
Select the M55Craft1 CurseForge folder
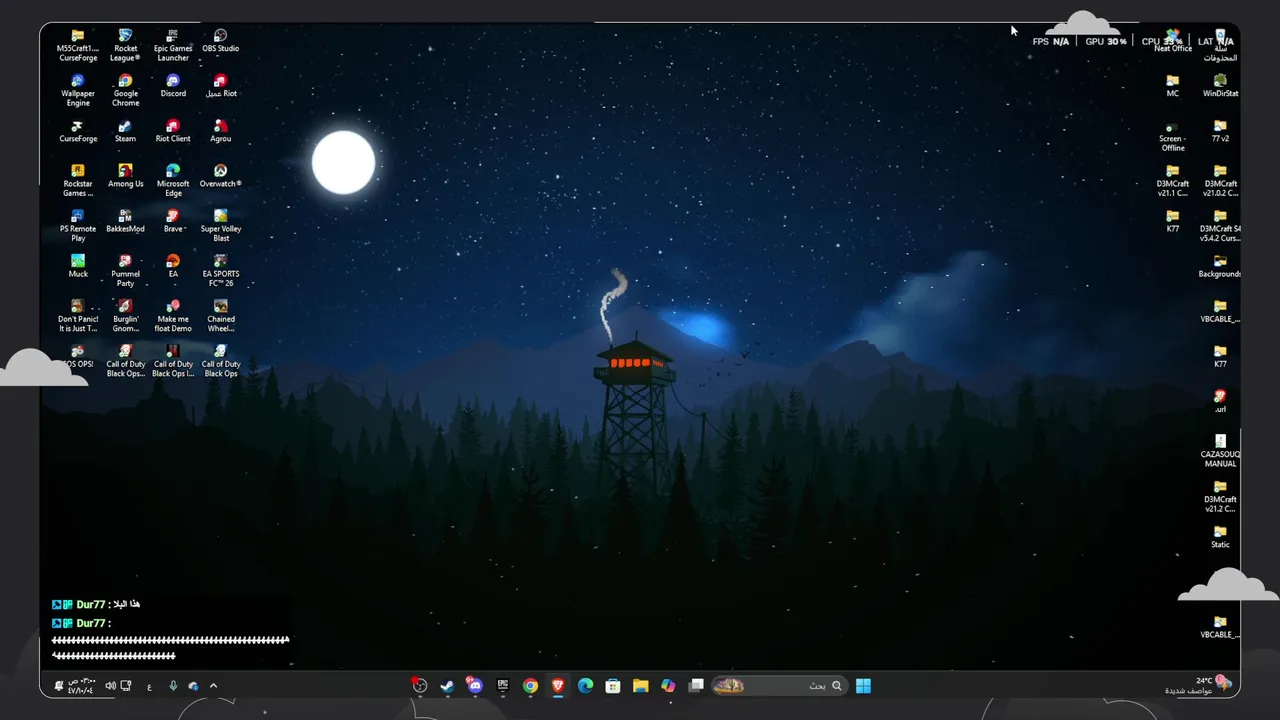pyautogui.click(x=78, y=45)
